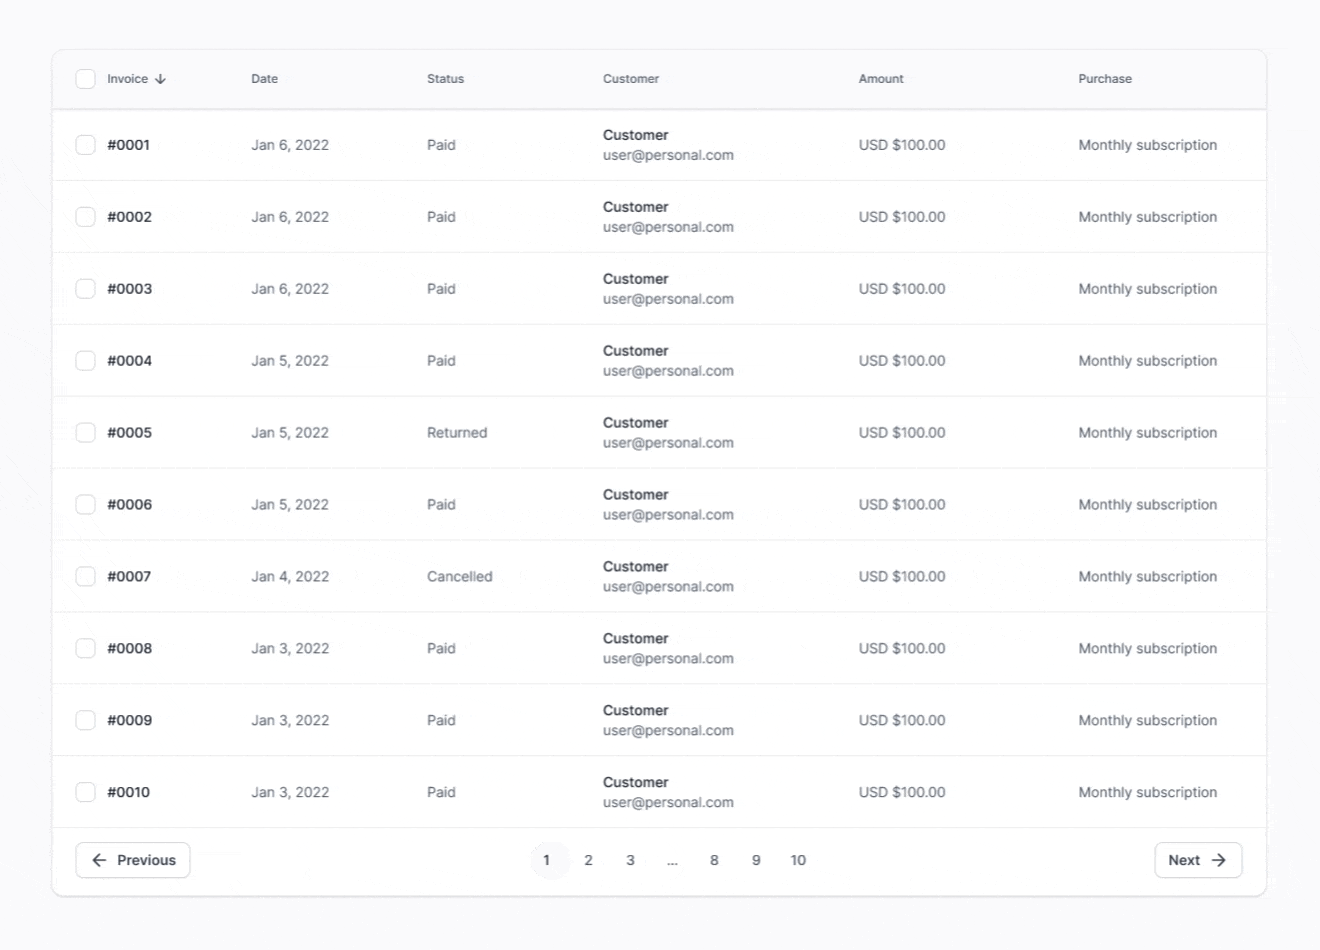Open page 8 of invoices
Image resolution: width=1320 pixels, height=950 pixels.
pyautogui.click(x=714, y=860)
